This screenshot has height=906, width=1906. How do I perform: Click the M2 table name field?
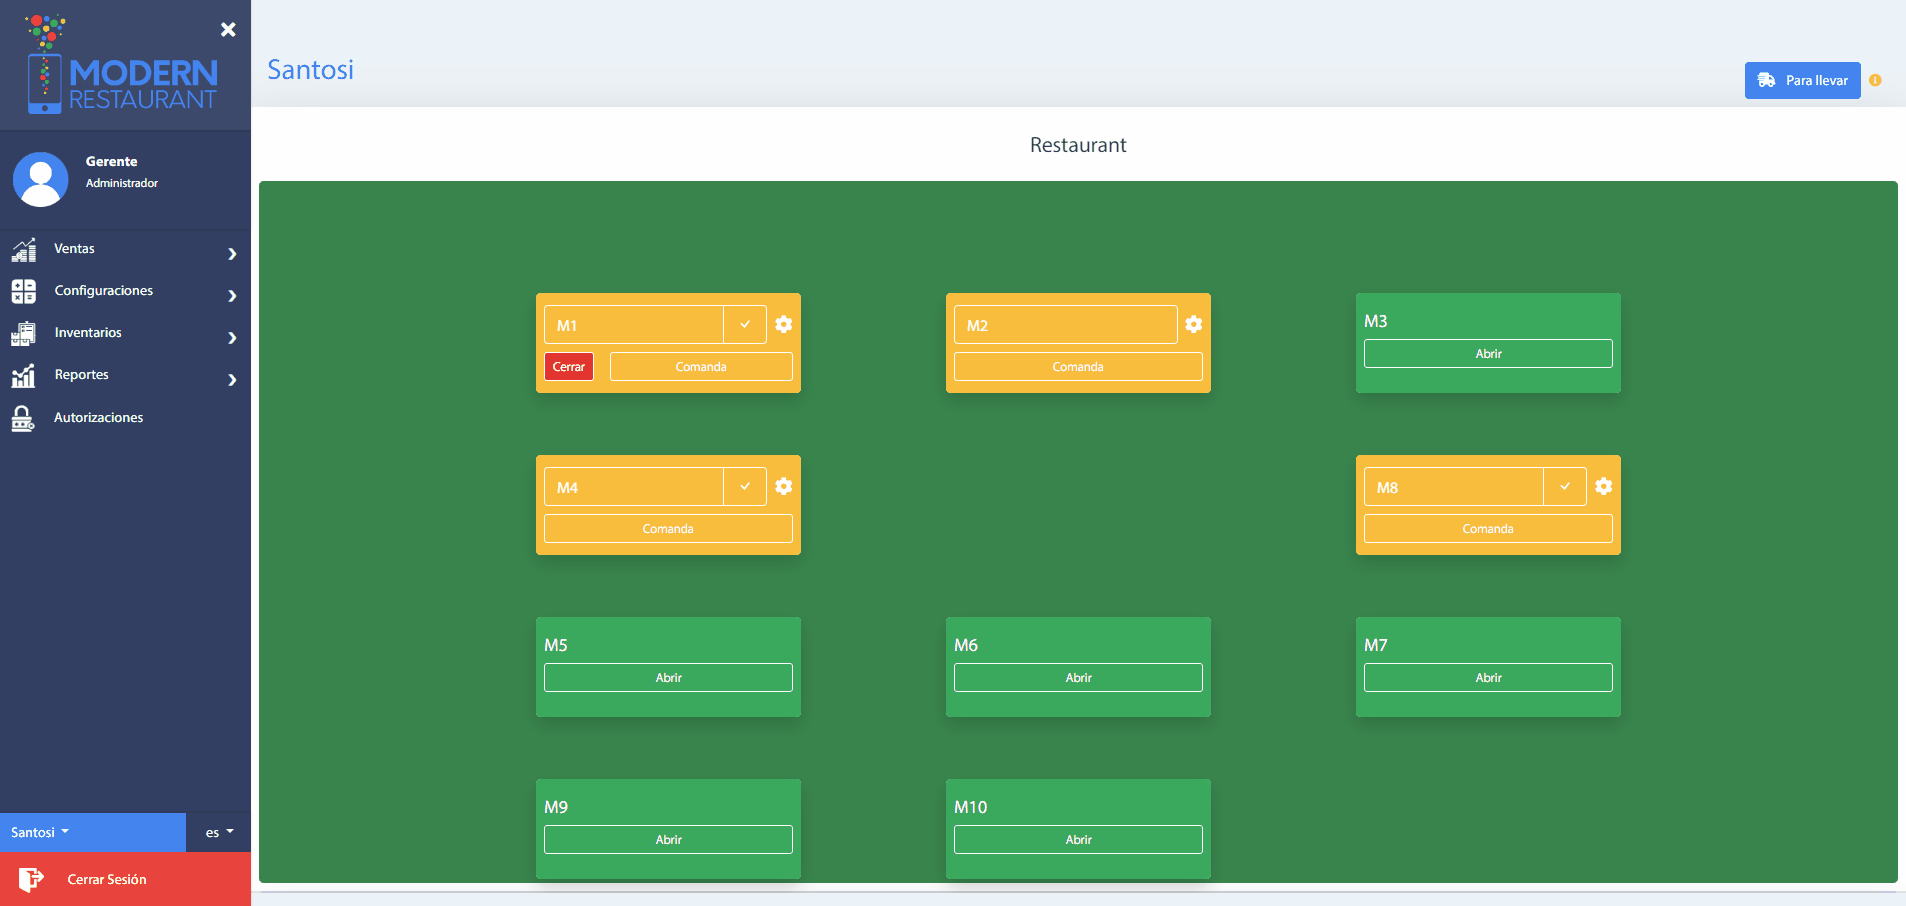pyautogui.click(x=1065, y=325)
